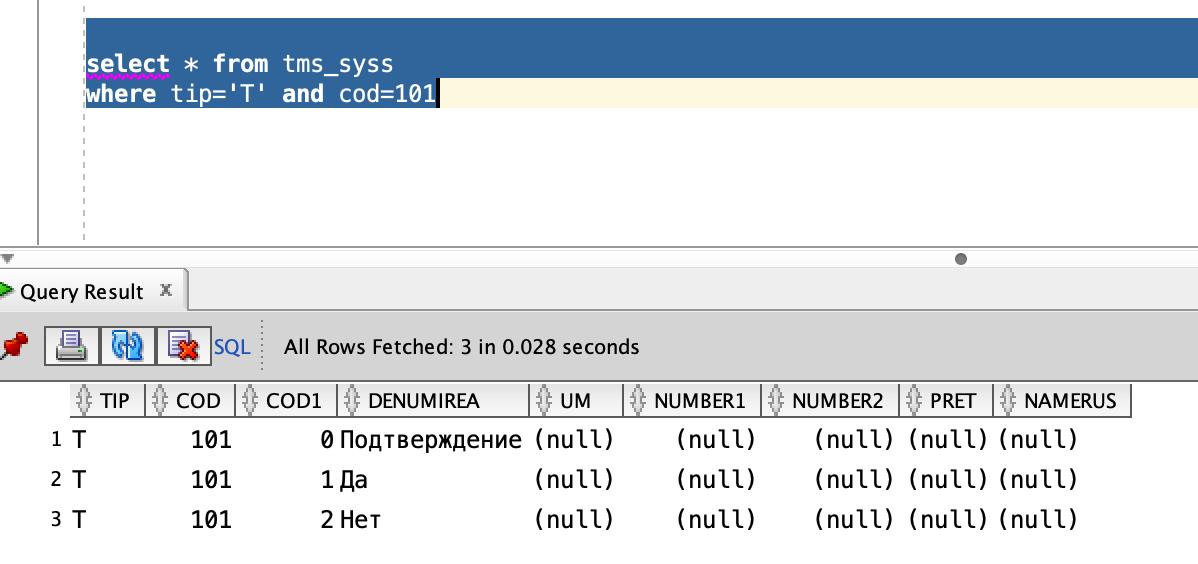The image size is (1198, 564).
Task: Select the cell 'Да'
Action: coord(354,480)
